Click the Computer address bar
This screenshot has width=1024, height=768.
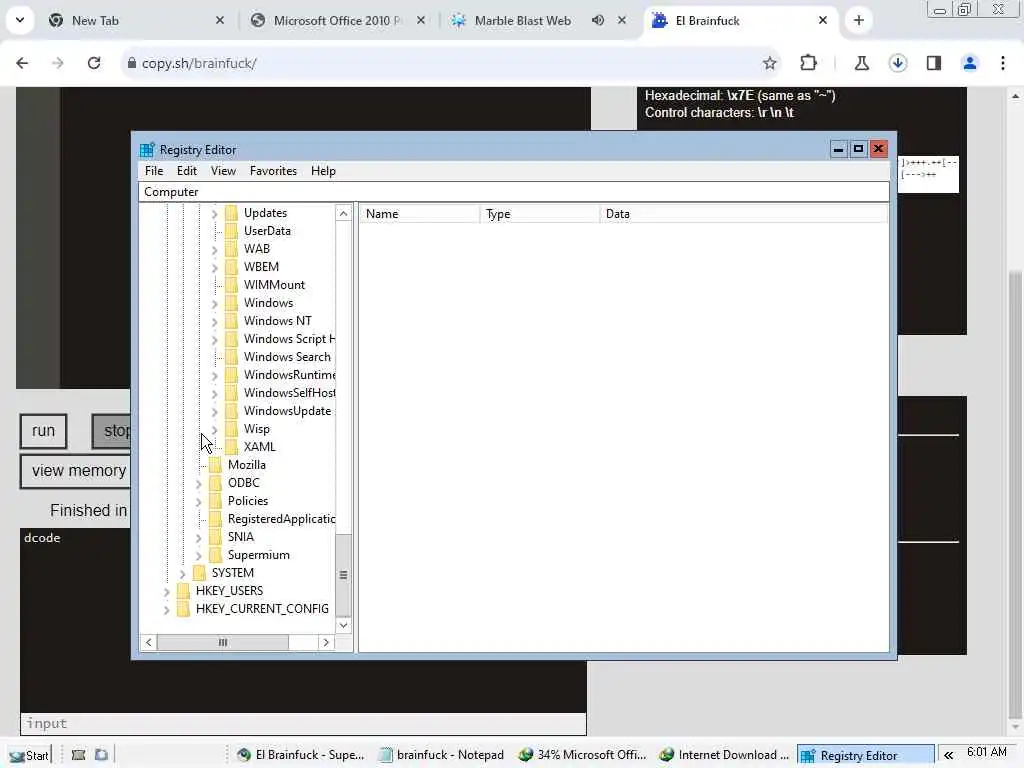coord(514,192)
